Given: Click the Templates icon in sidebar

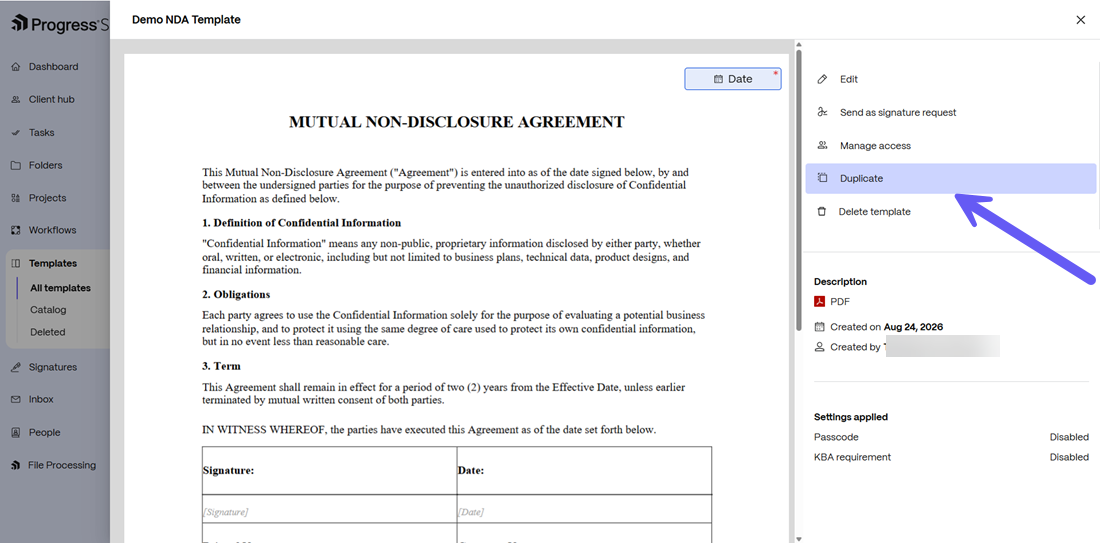Looking at the screenshot, I should 15,264.
